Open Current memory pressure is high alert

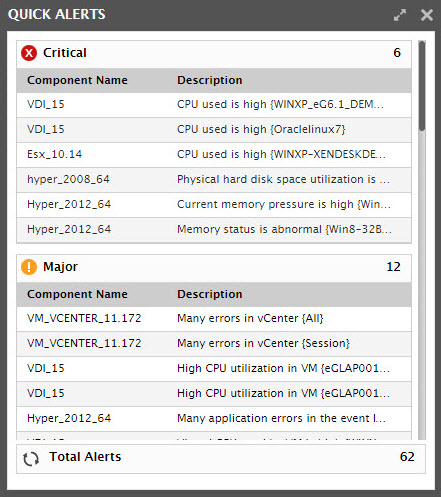[284, 204]
